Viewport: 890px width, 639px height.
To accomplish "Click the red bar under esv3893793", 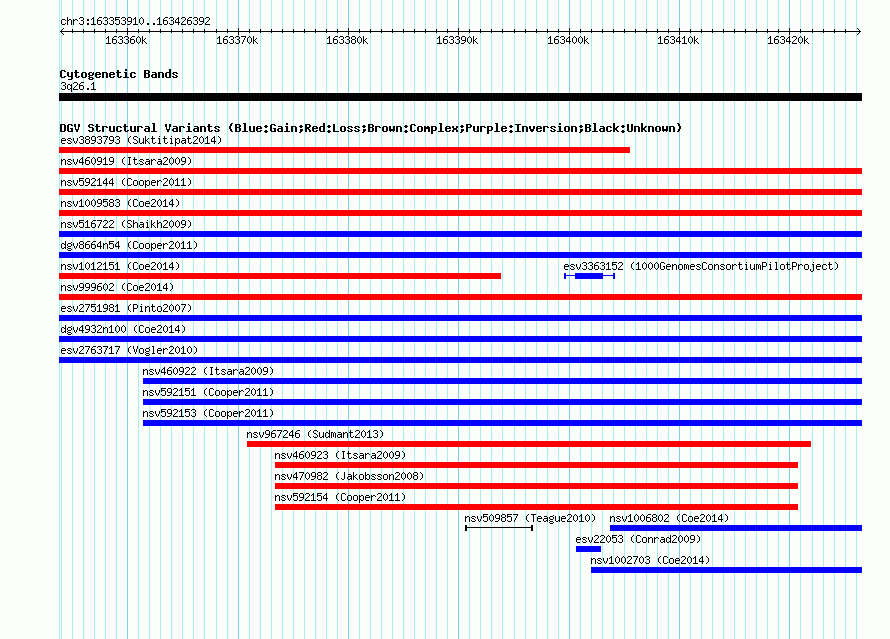I will pos(345,150).
